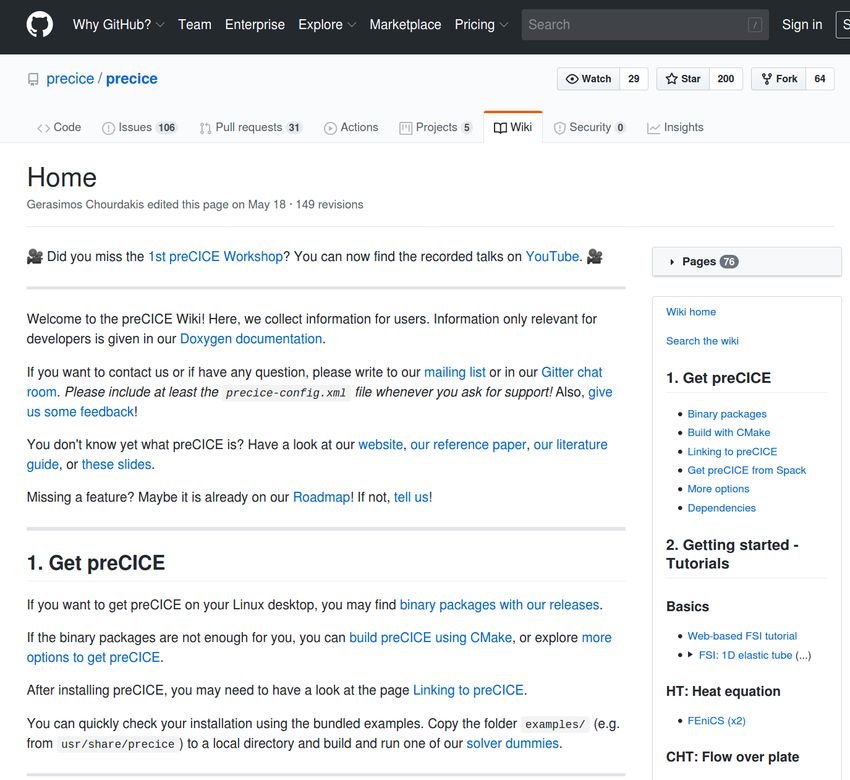Switch to the Pull requests tab
The width and height of the screenshot is (850, 780).
(x=250, y=127)
